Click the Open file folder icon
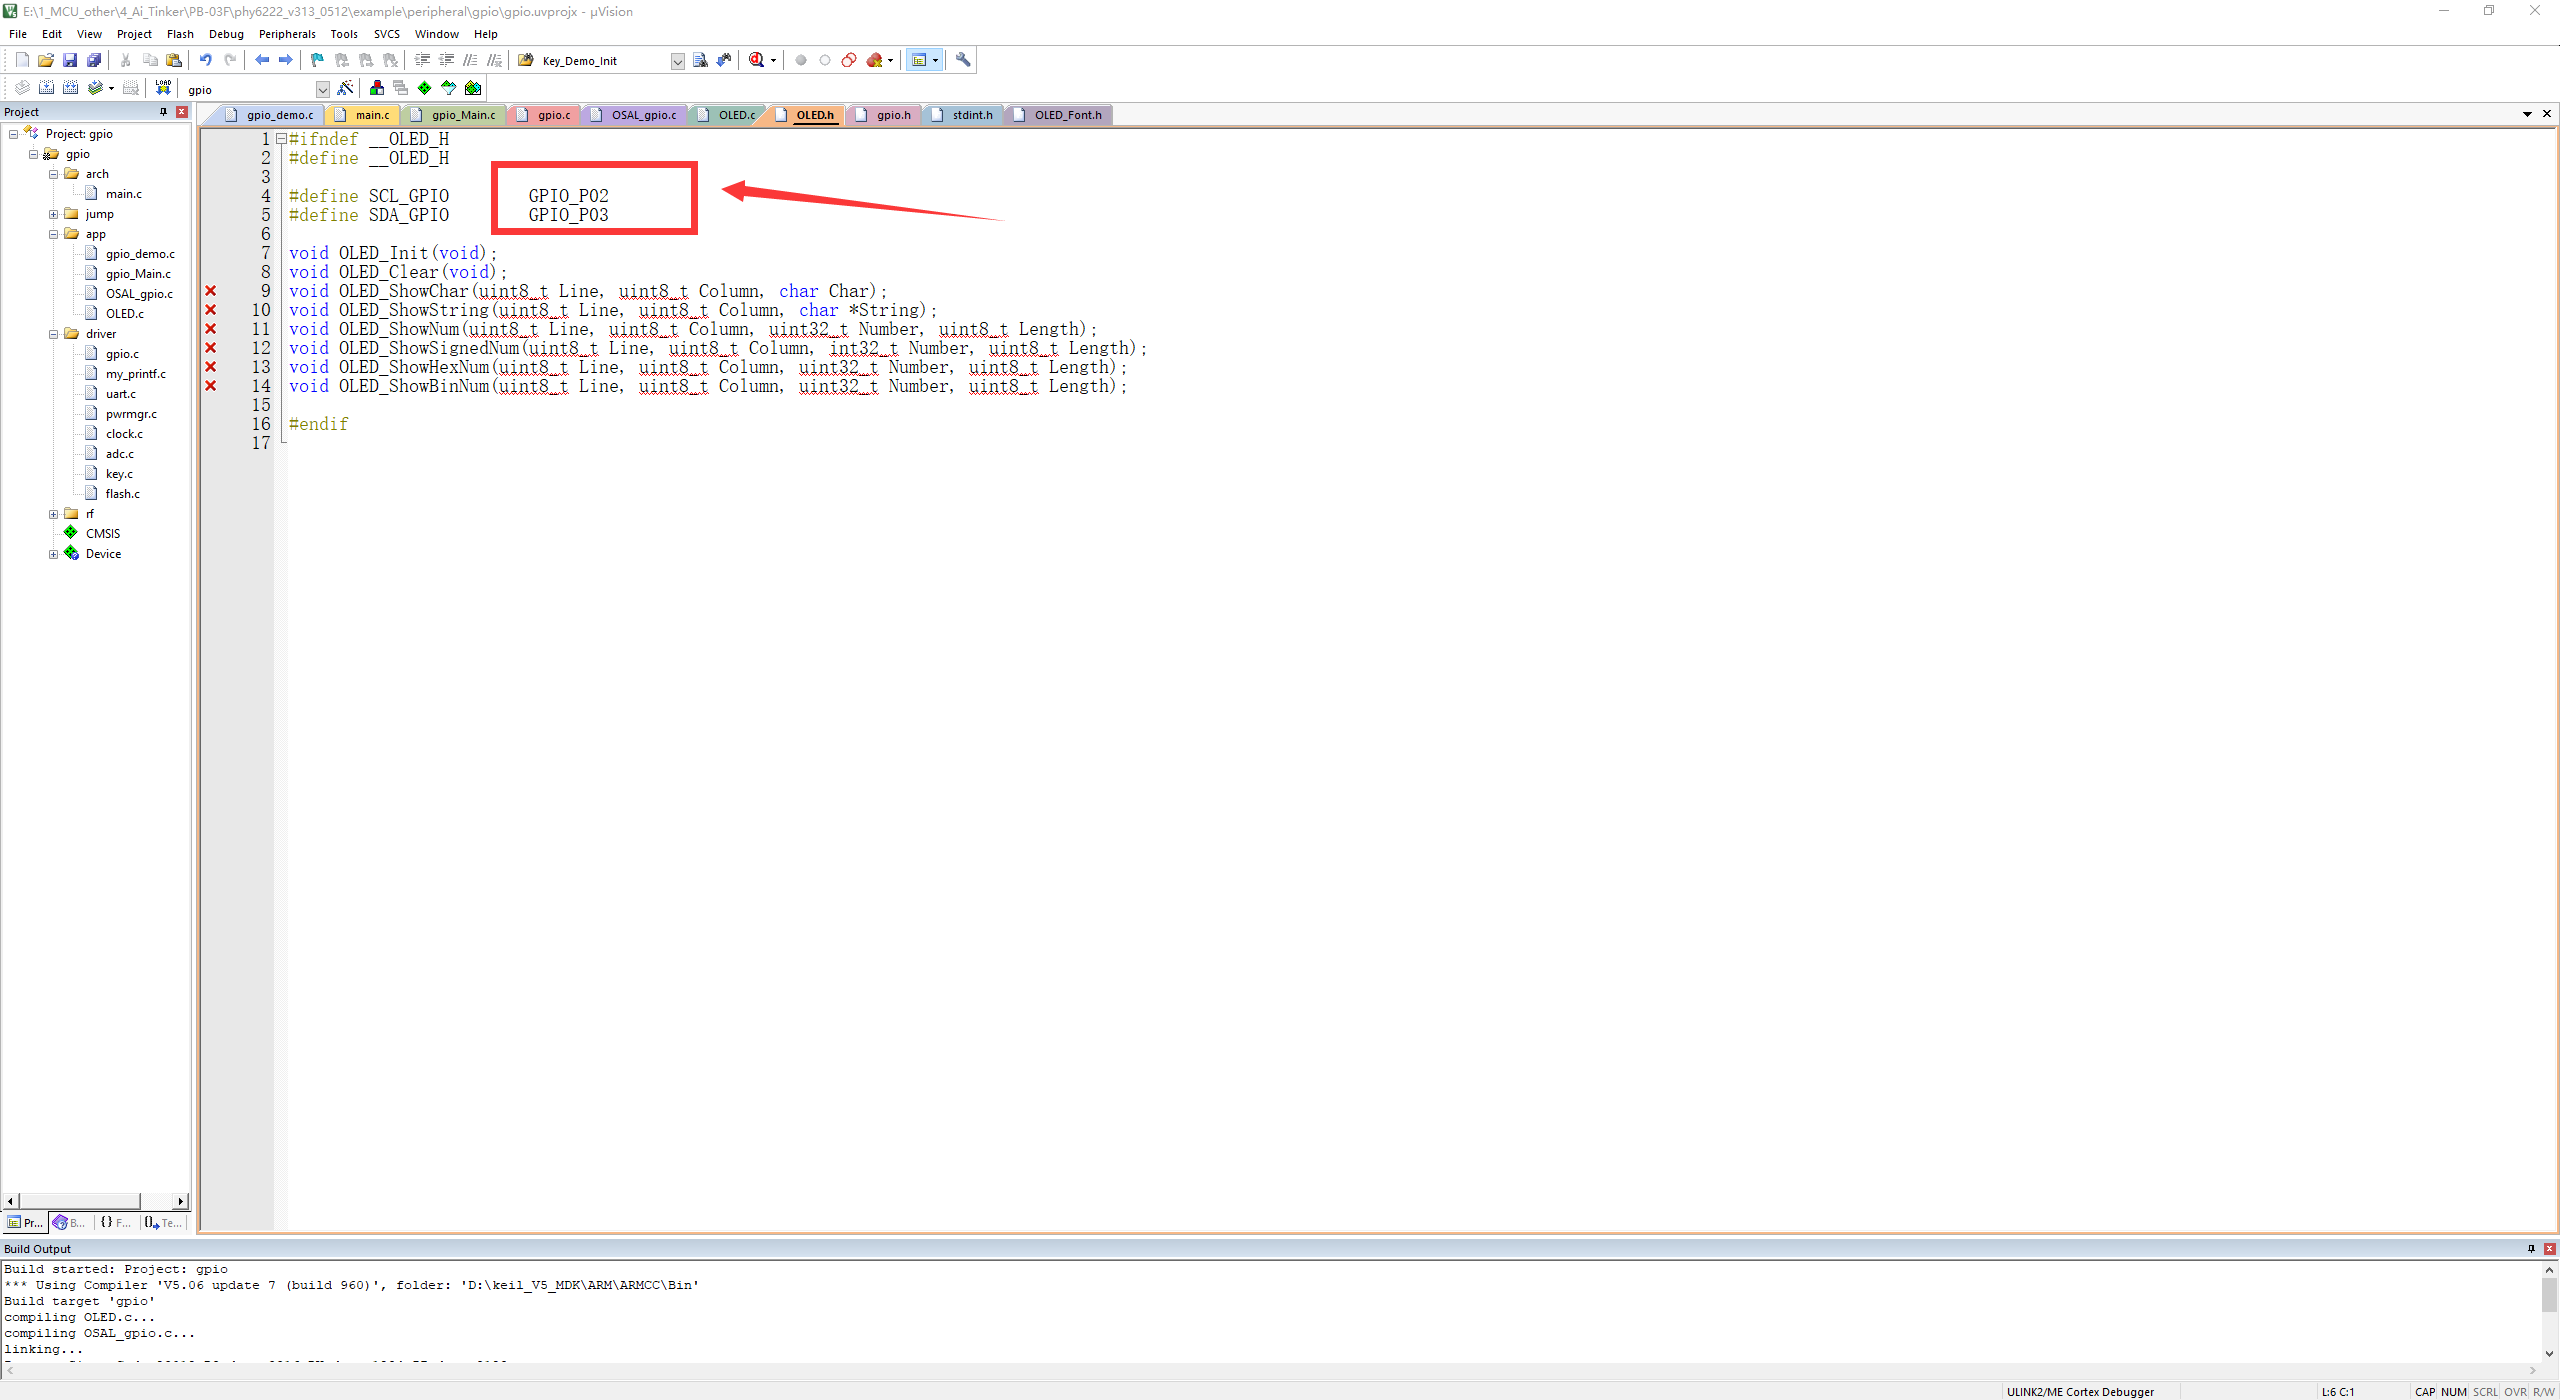The height and width of the screenshot is (1400, 2560). coord(46,60)
